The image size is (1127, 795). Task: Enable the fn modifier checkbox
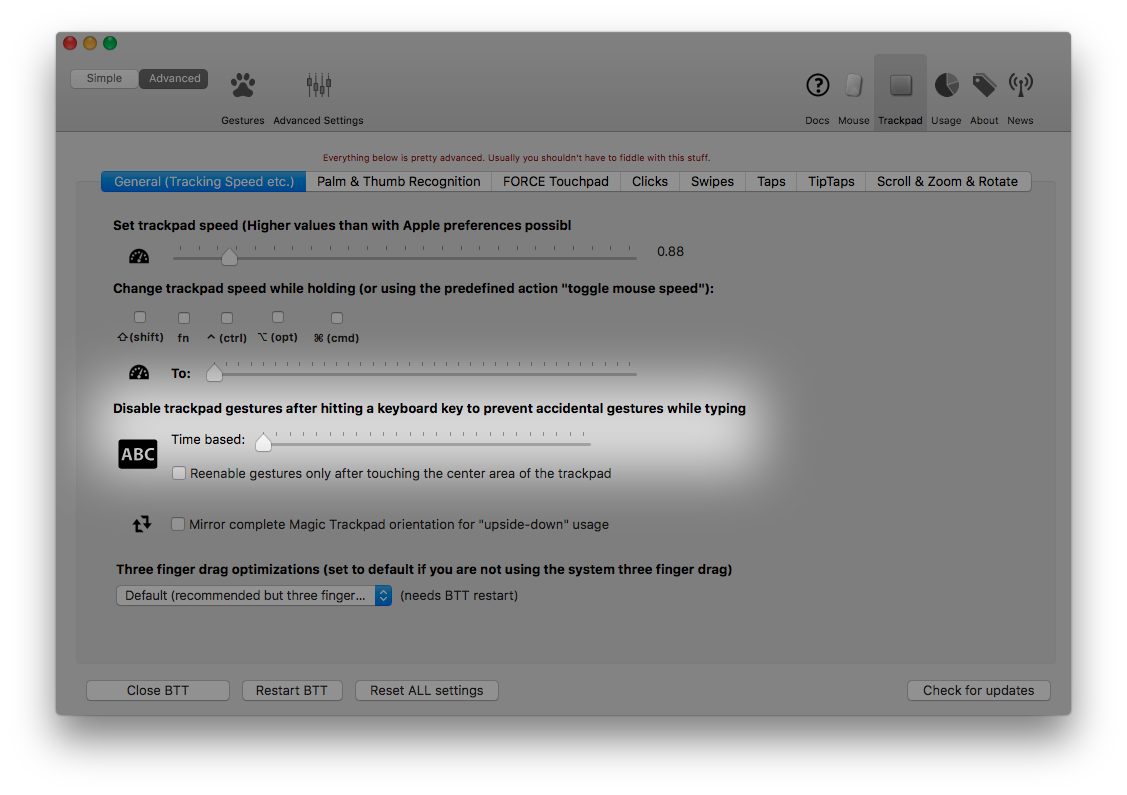[184, 318]
